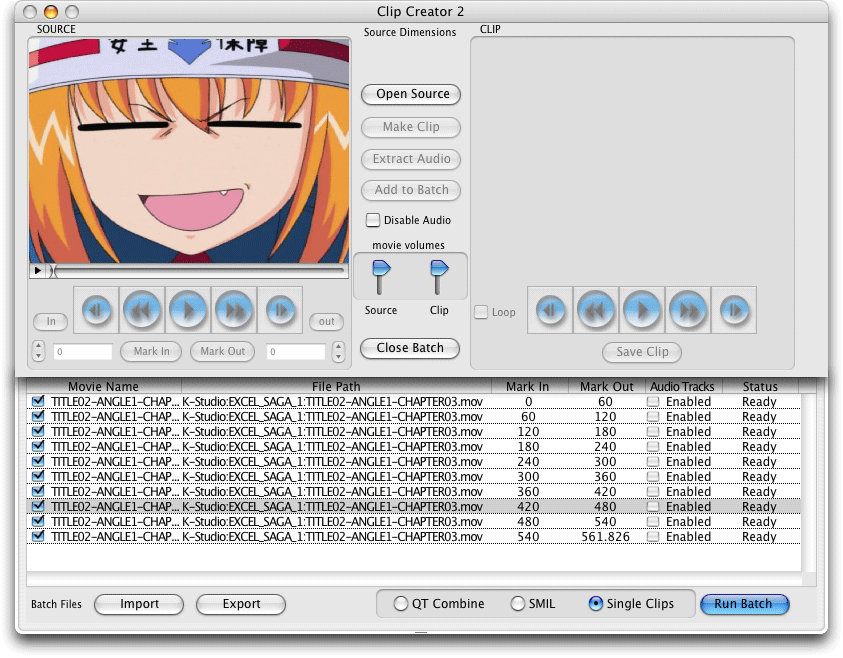Uncheck the batch row with Mark In 180

coord(38,446)
